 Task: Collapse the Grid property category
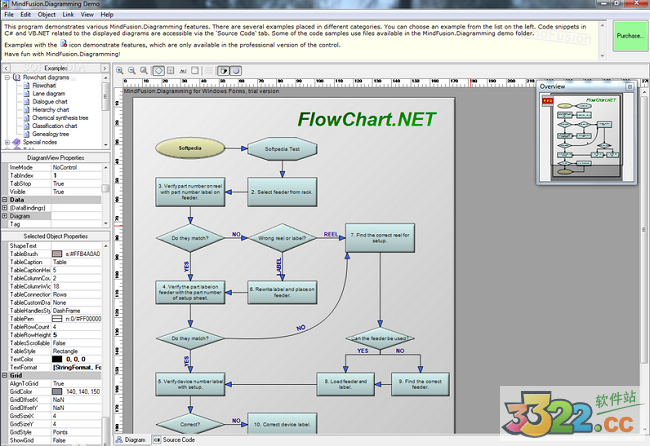(x=5, y=375)
